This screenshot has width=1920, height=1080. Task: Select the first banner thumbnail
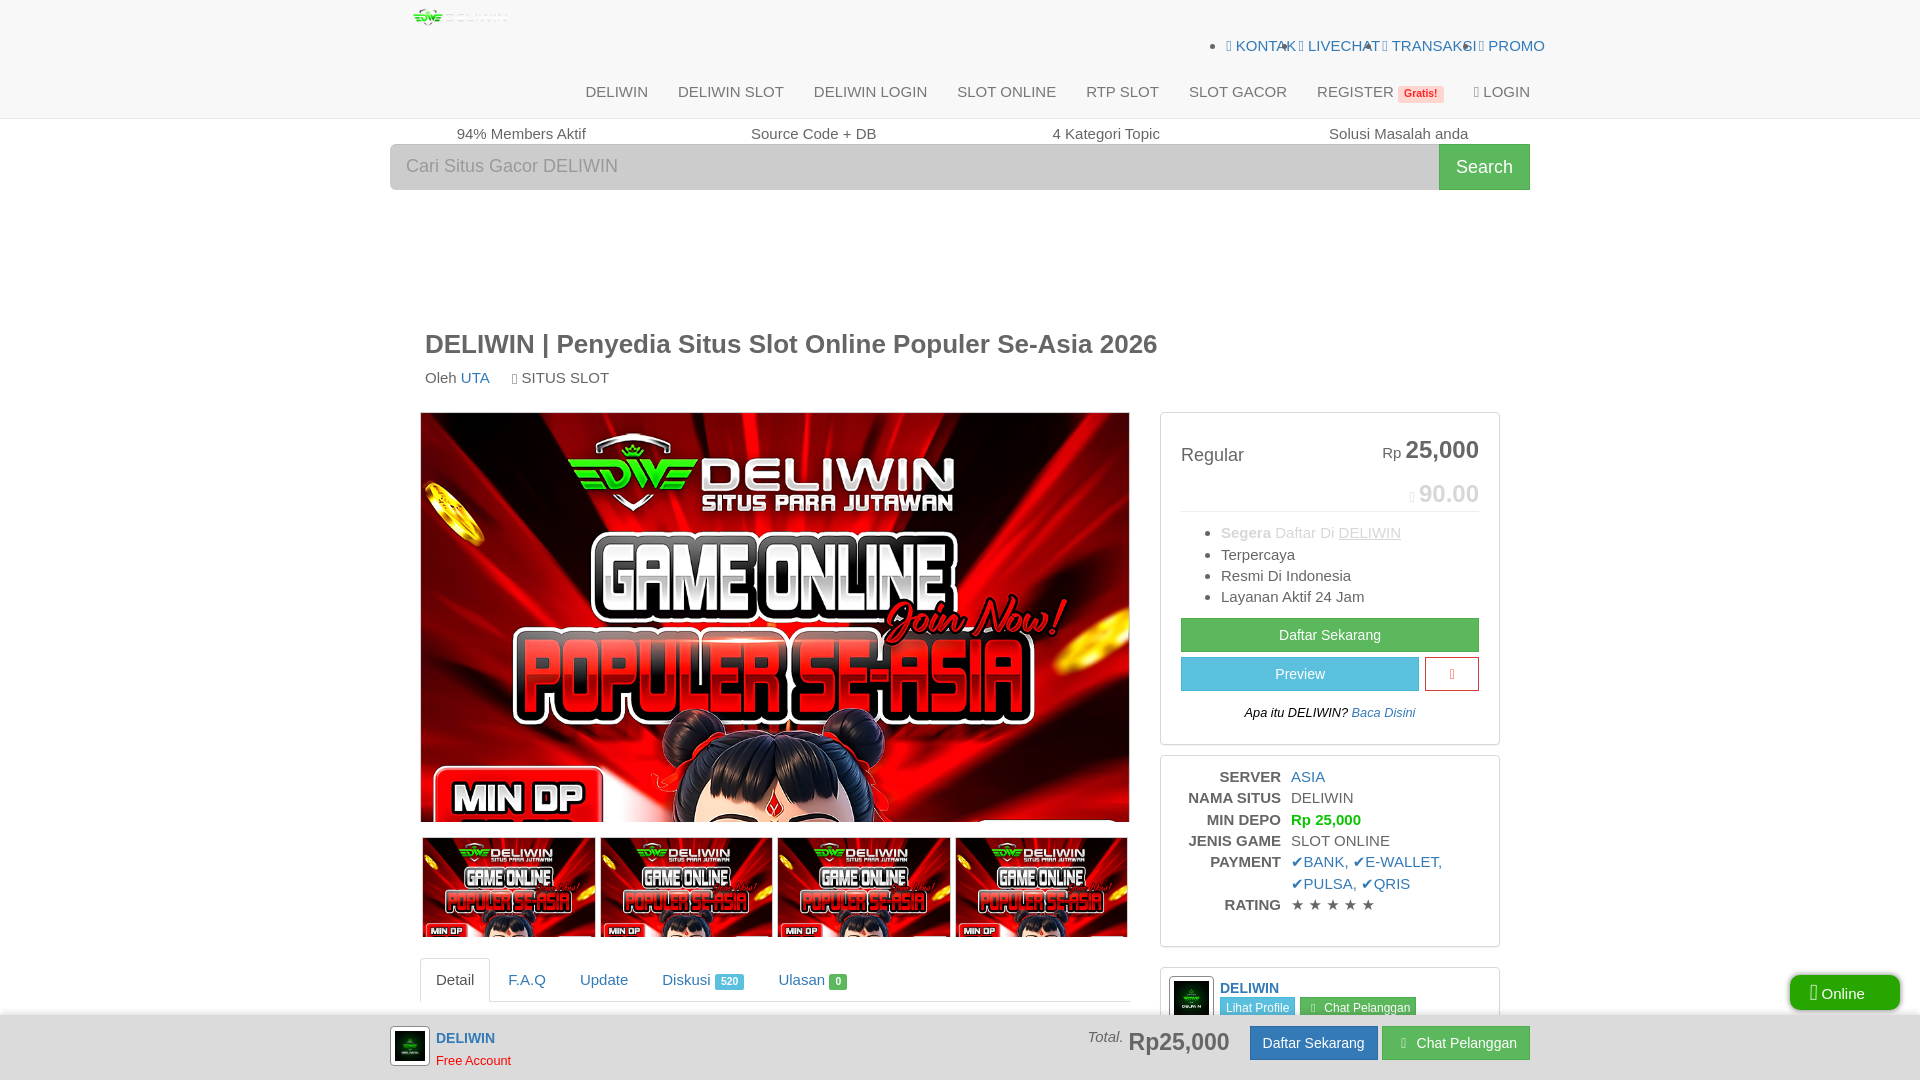[x=508, y=887]
